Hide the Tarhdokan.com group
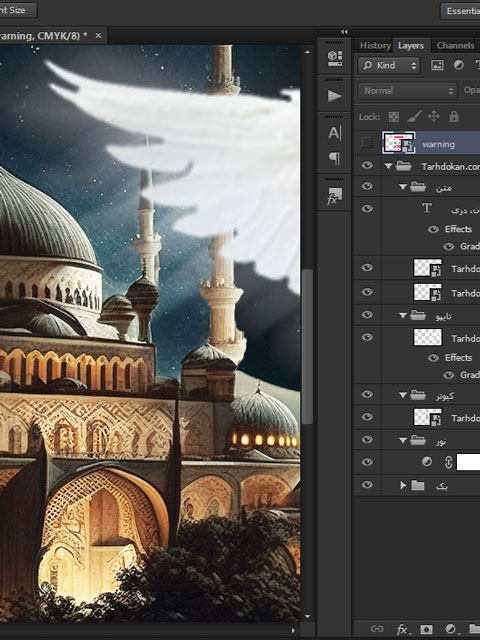 click(367, 165)
